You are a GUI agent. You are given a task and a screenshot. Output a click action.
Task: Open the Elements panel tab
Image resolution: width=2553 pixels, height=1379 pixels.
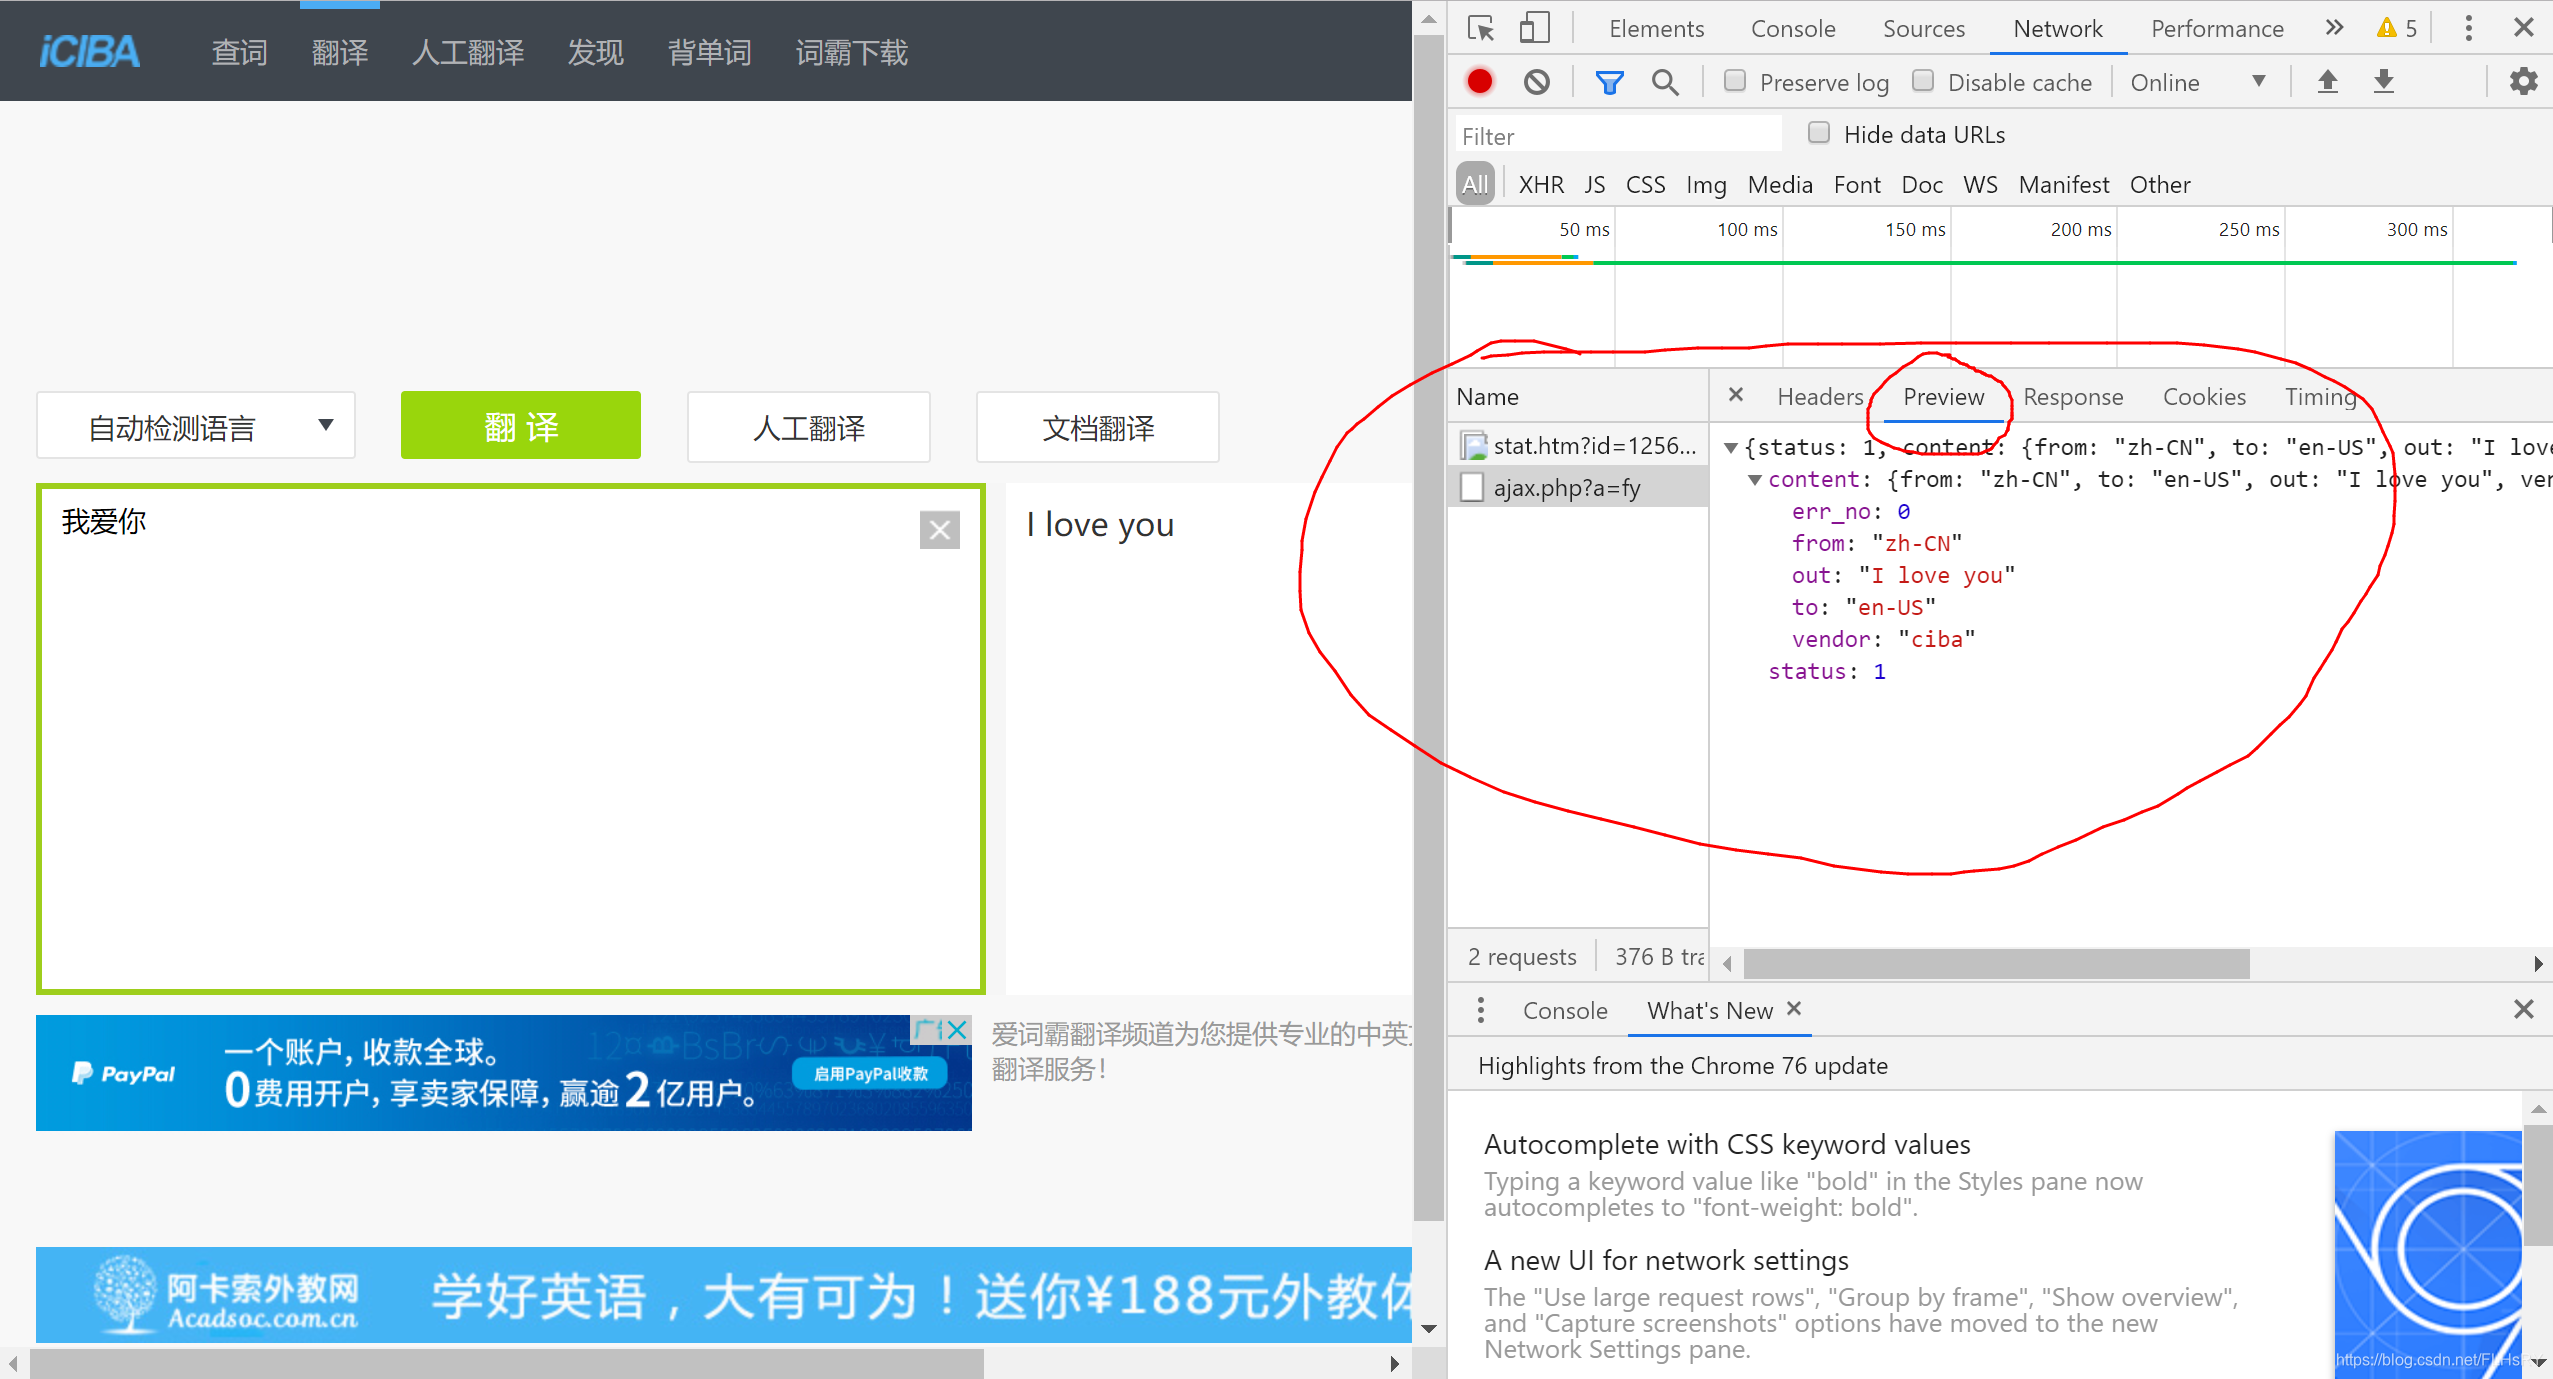pos(1656,28)
